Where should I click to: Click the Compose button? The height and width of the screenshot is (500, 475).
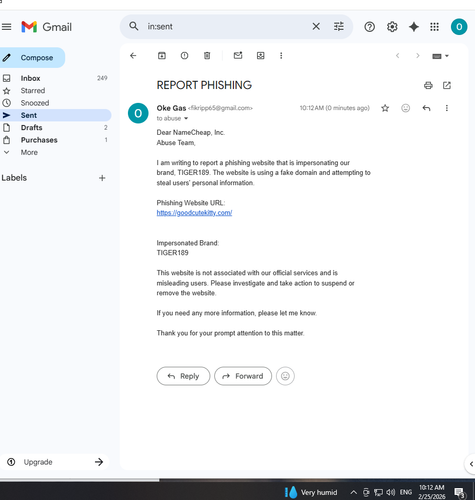coord(32,58)
